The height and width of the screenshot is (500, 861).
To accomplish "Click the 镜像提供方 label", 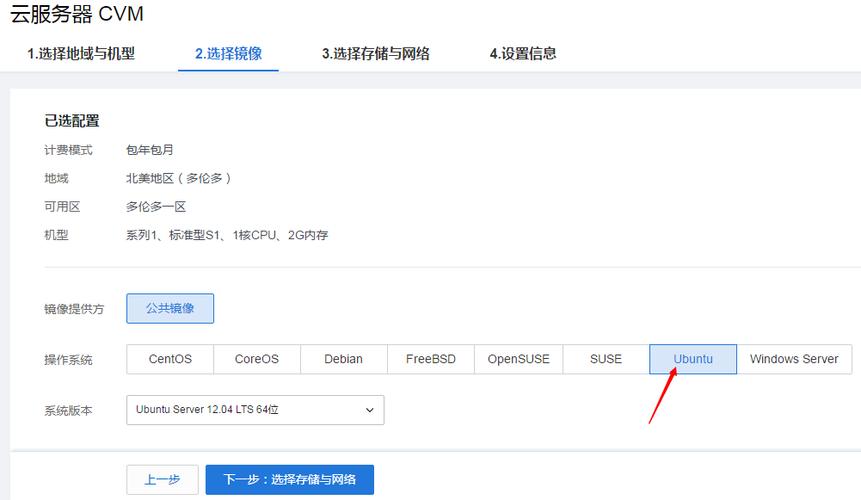I will 74,309.
